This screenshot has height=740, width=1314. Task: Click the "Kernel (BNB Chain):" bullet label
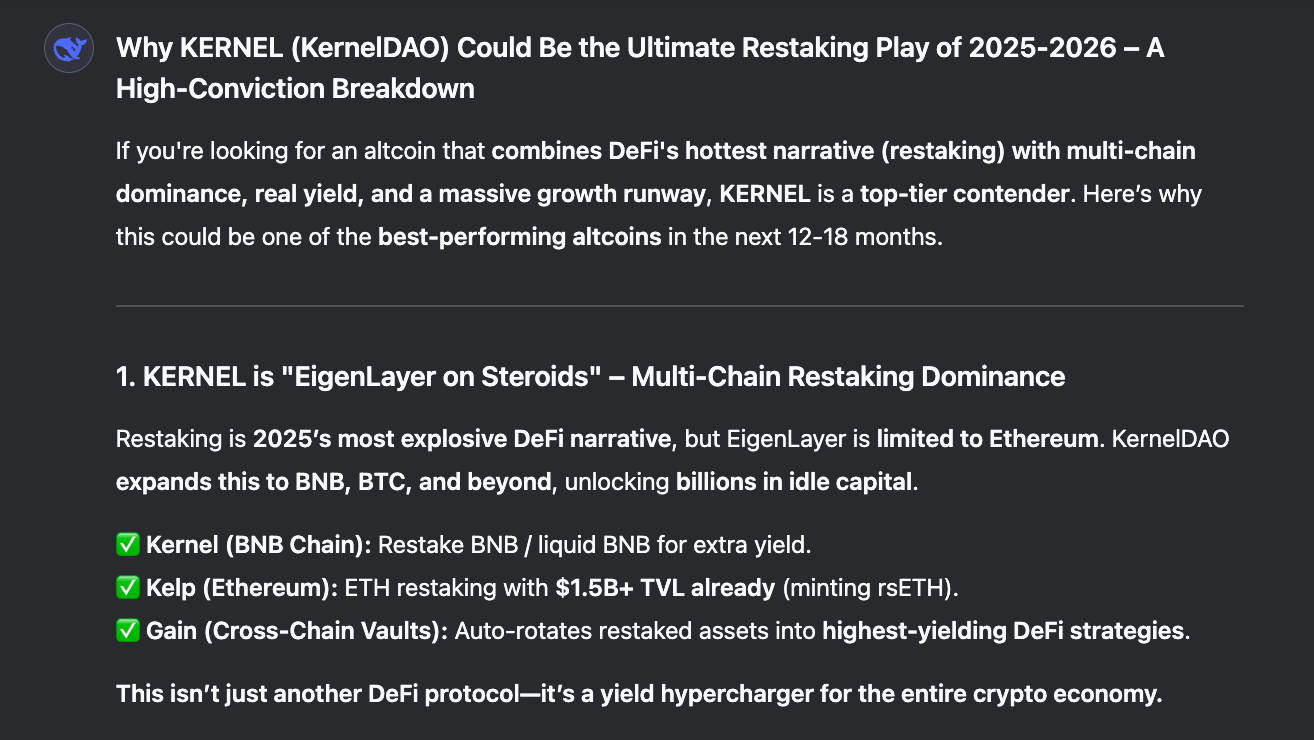click(x=259, y=545)
